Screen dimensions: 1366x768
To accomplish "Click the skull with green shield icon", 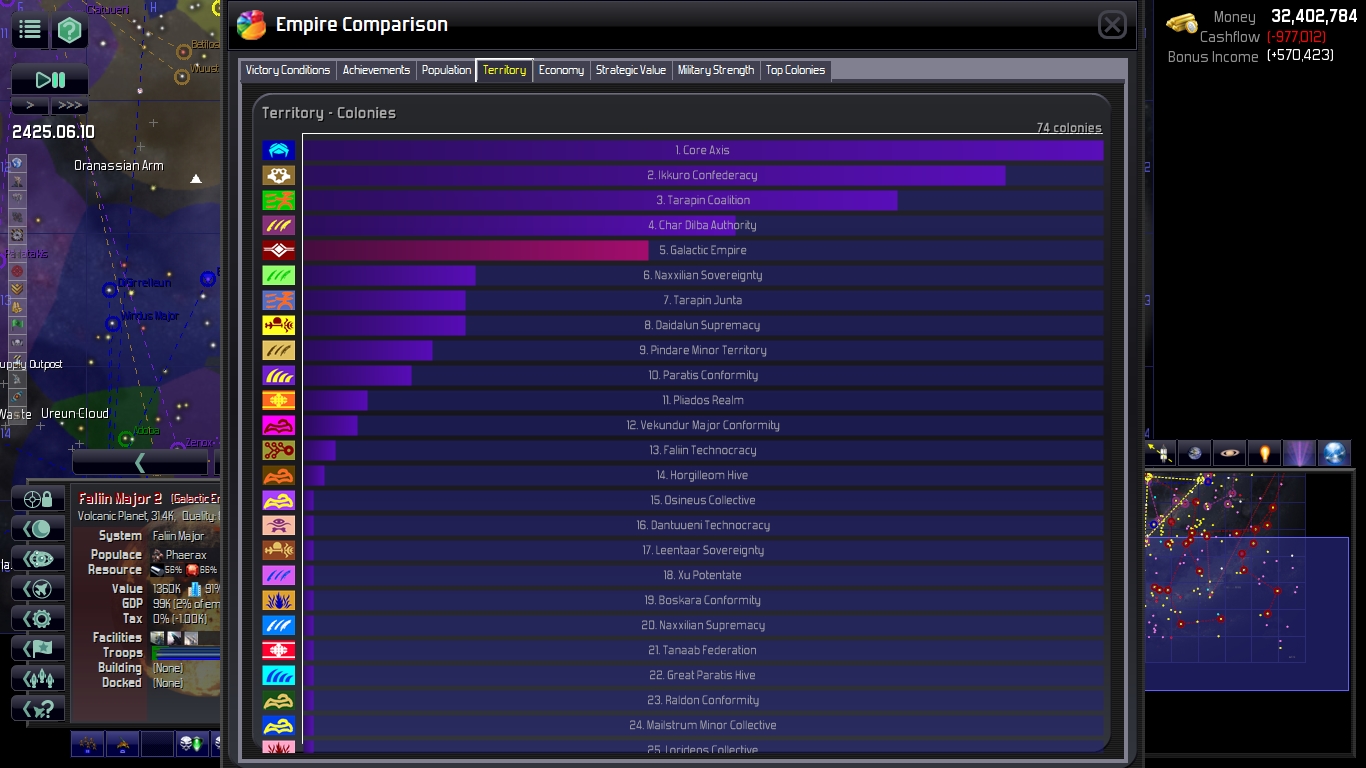I will tap(191, 744).
